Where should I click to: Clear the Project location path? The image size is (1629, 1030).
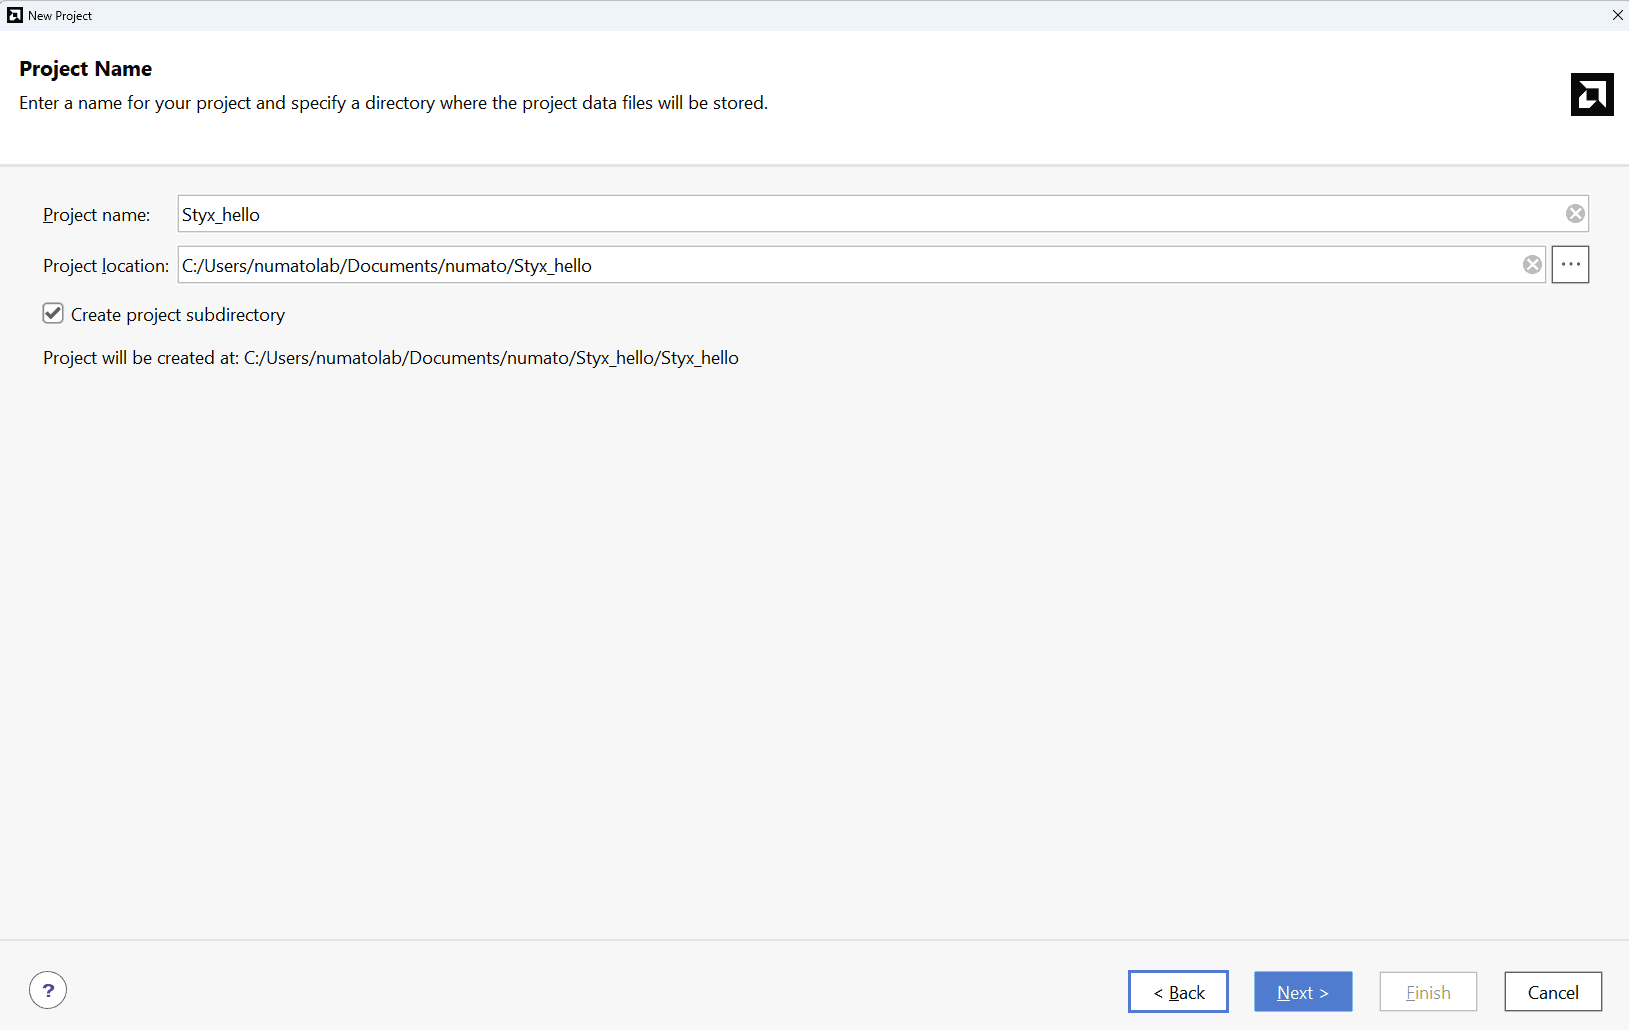(1532, 265)
